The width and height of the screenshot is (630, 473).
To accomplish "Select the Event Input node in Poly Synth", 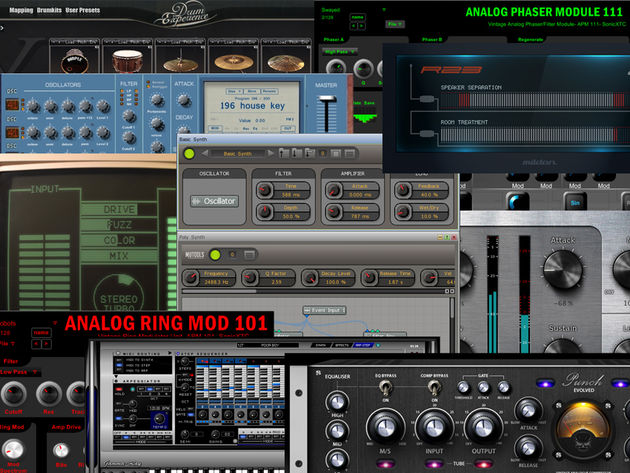I will click(x=325, y=310).
